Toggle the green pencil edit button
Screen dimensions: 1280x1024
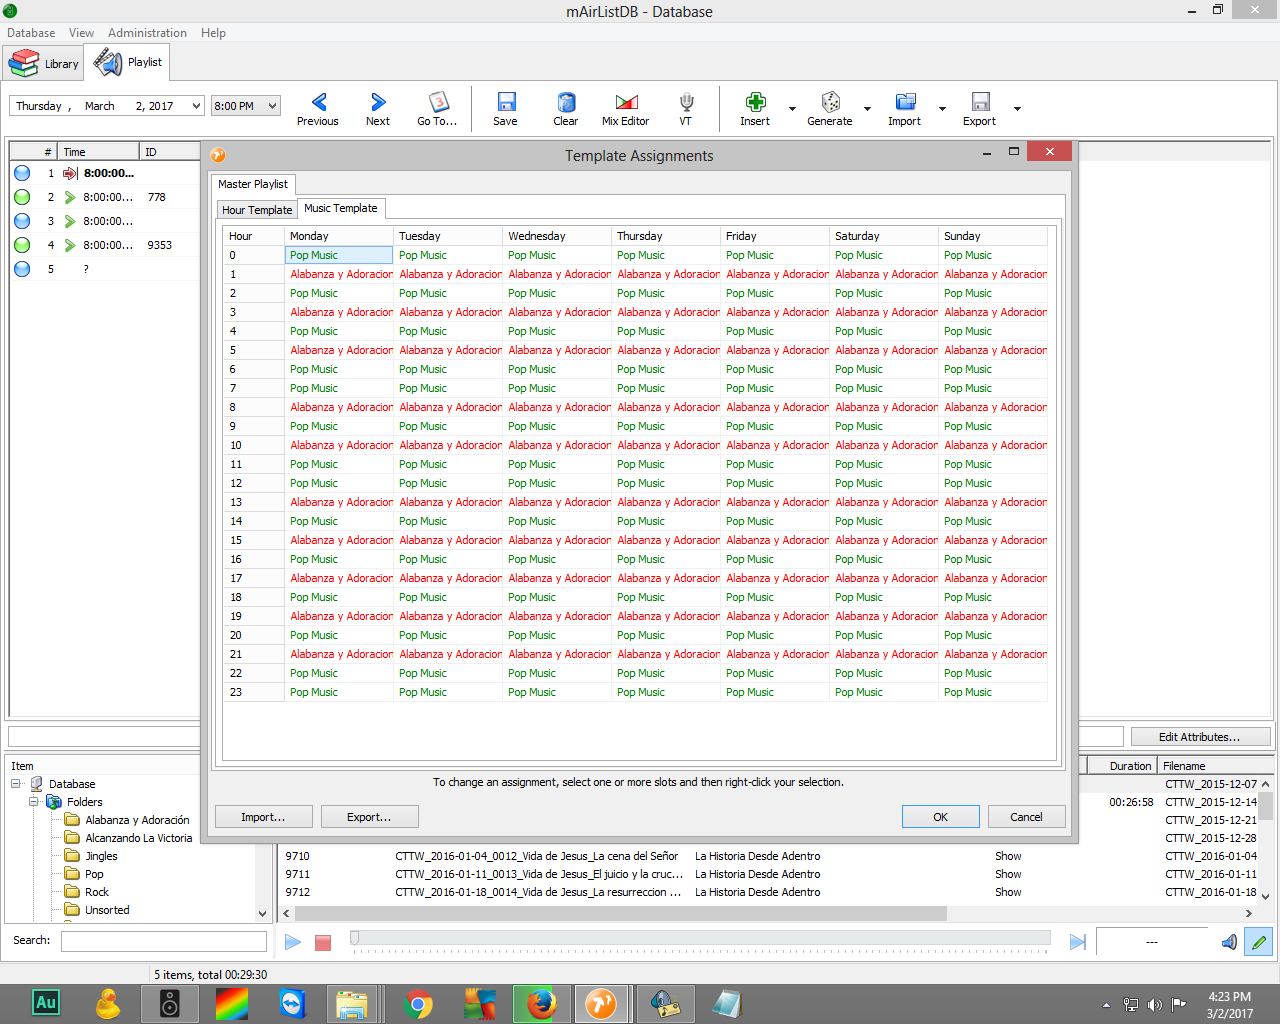click(1258, 942)
